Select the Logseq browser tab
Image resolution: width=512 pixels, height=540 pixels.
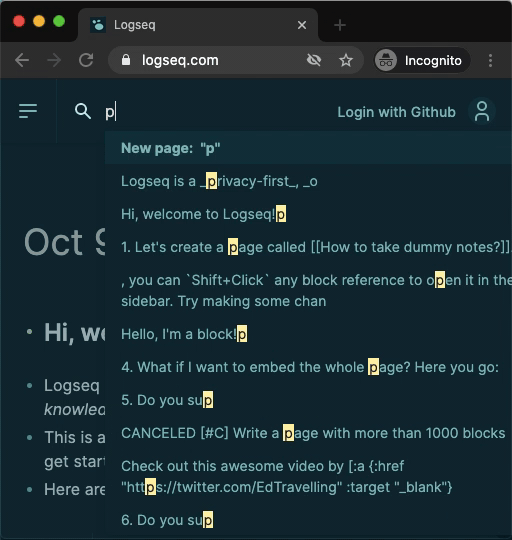[198, 25]
